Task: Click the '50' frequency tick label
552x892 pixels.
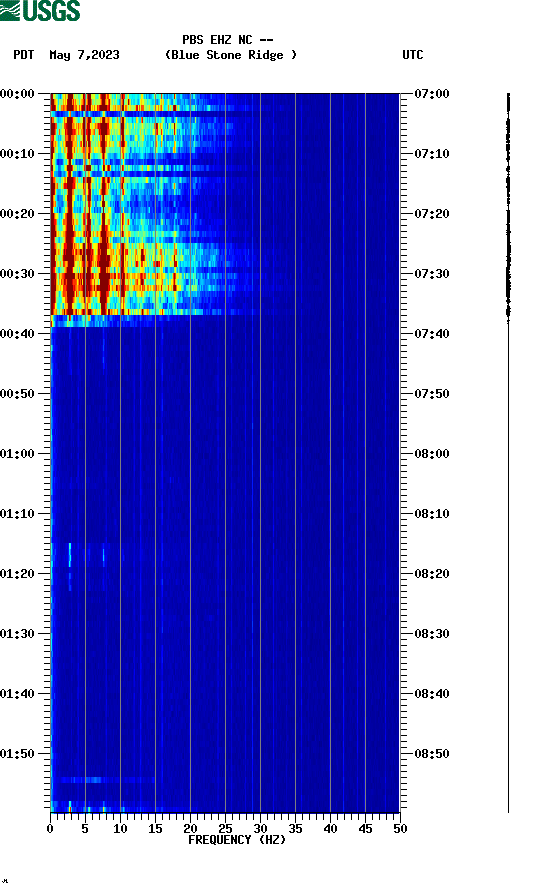Action: [400, 828]
